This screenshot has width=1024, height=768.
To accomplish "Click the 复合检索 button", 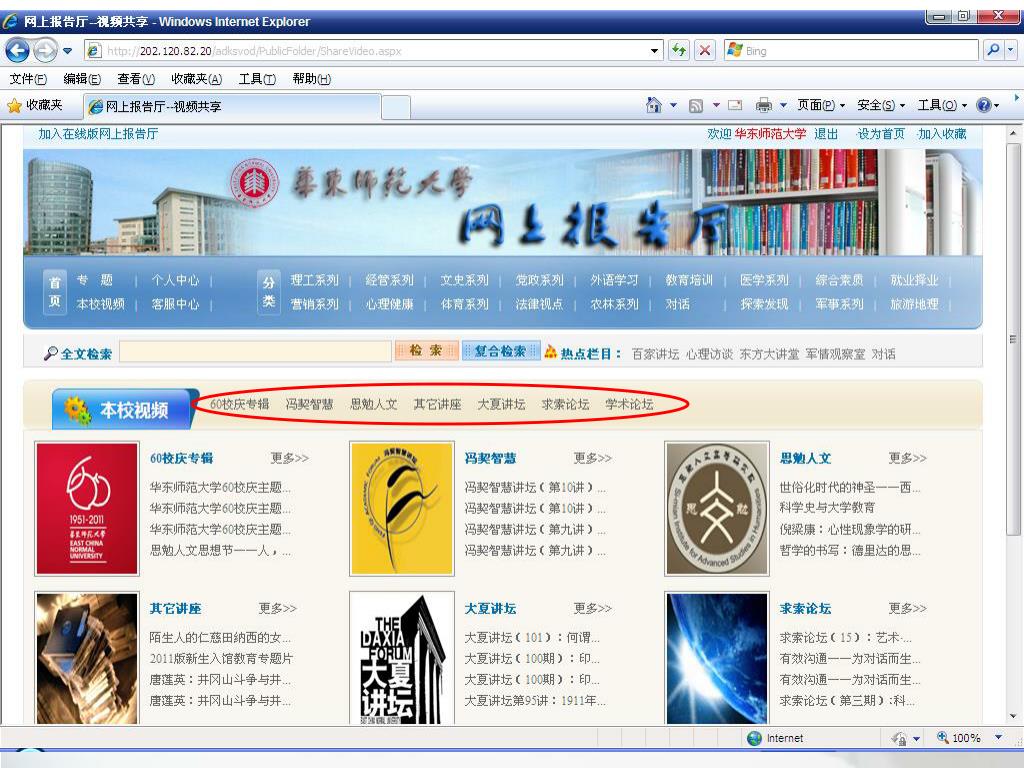I will [x=500, y=351].
